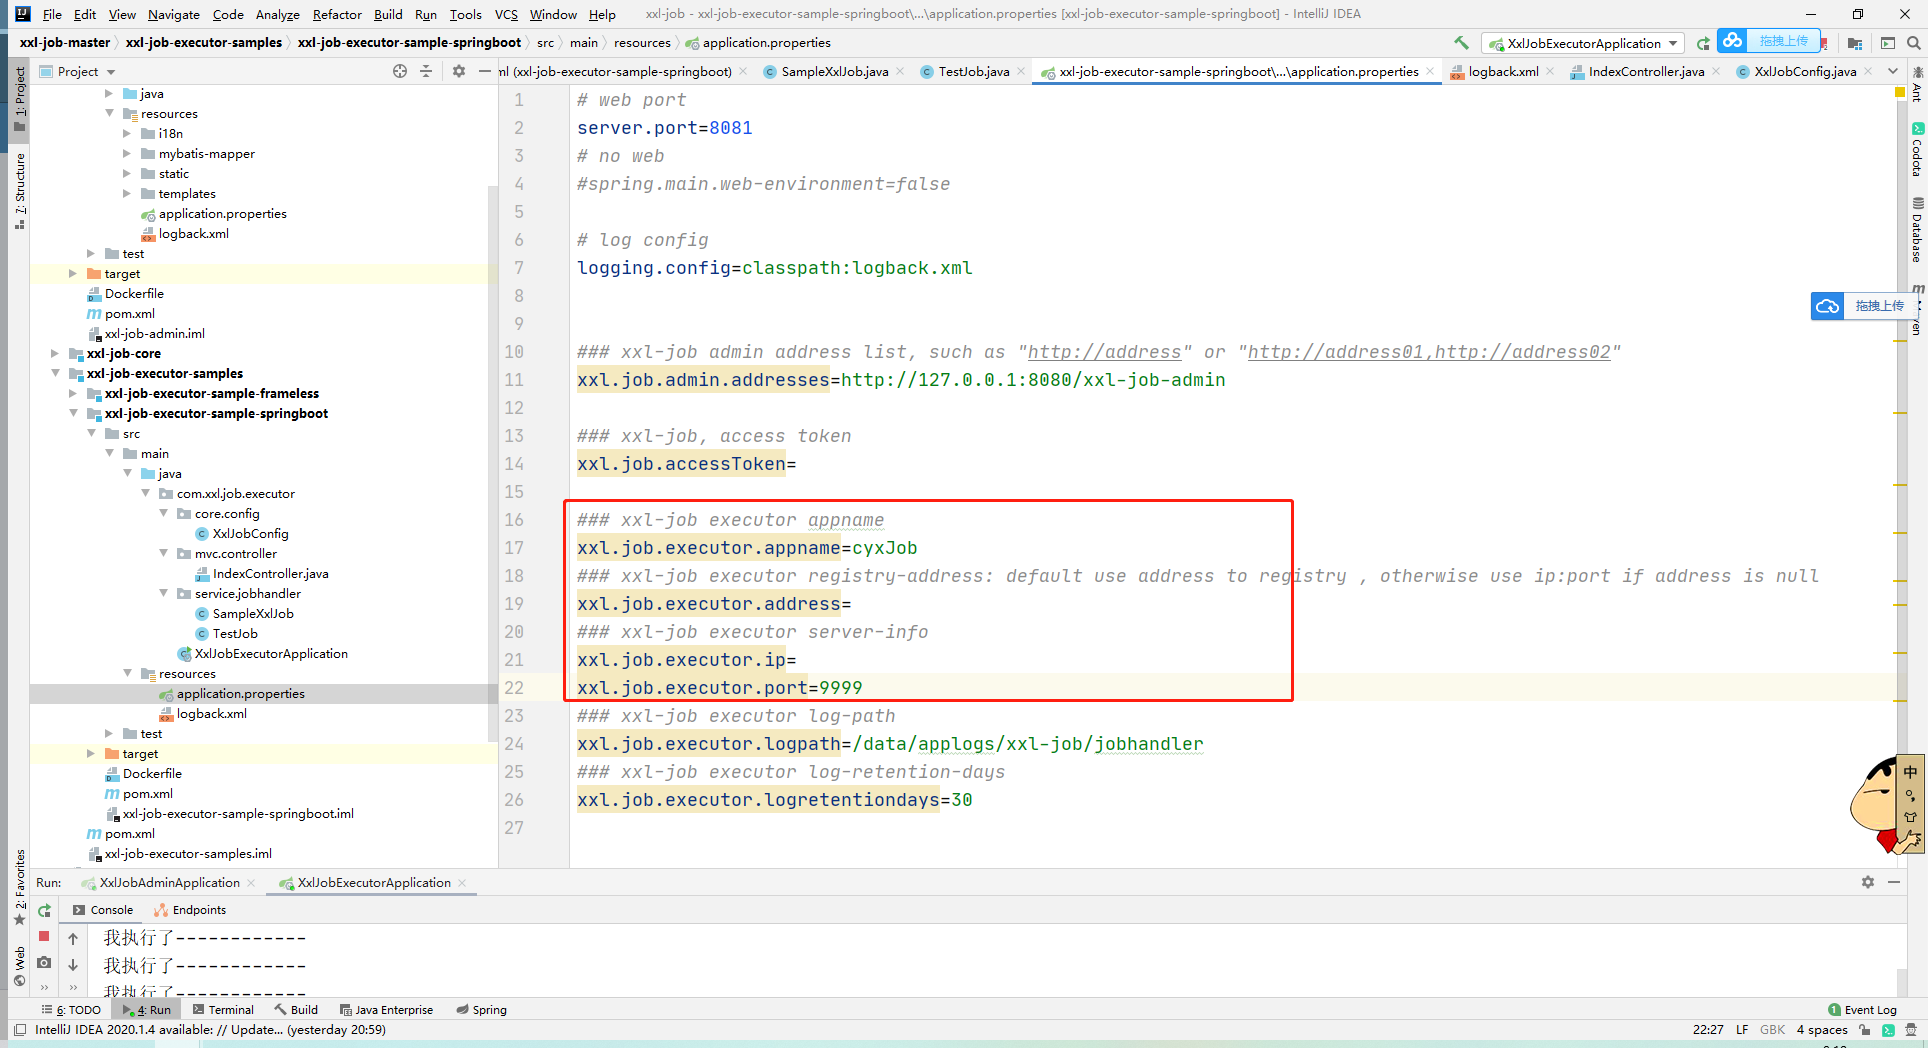Click the Build Project hammer icon
The image size is (1928, 1048).
click(1461, 43)
